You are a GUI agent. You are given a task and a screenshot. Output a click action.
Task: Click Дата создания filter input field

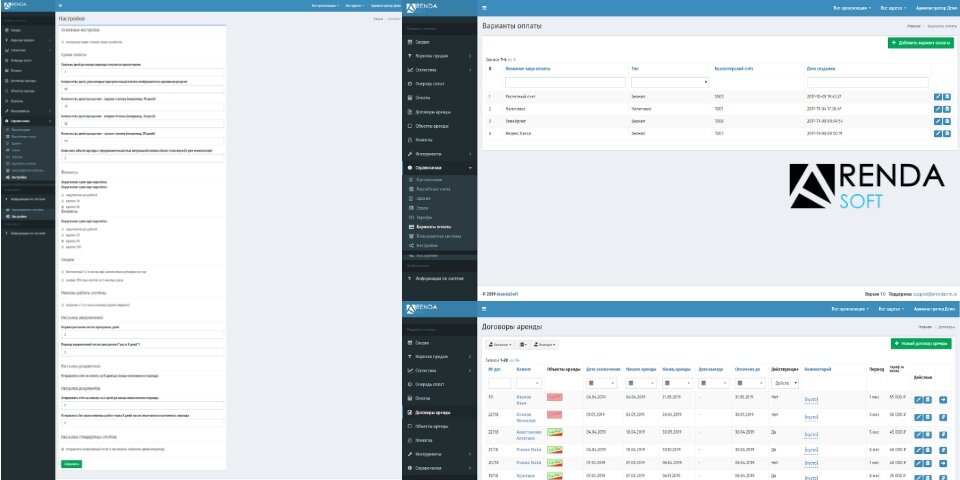click(x=868, y=82)
